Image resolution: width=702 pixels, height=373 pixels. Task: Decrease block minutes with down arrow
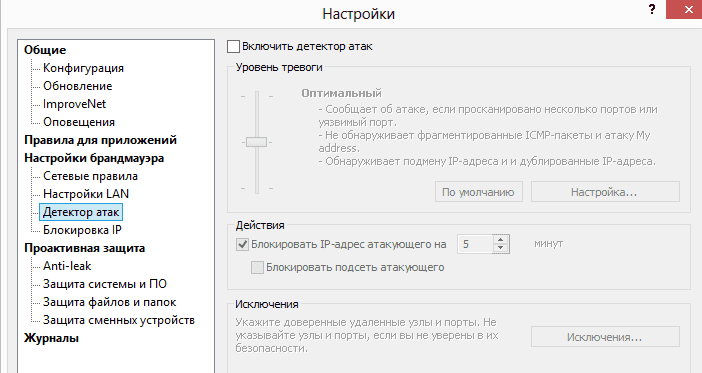[x=501, y=249]
